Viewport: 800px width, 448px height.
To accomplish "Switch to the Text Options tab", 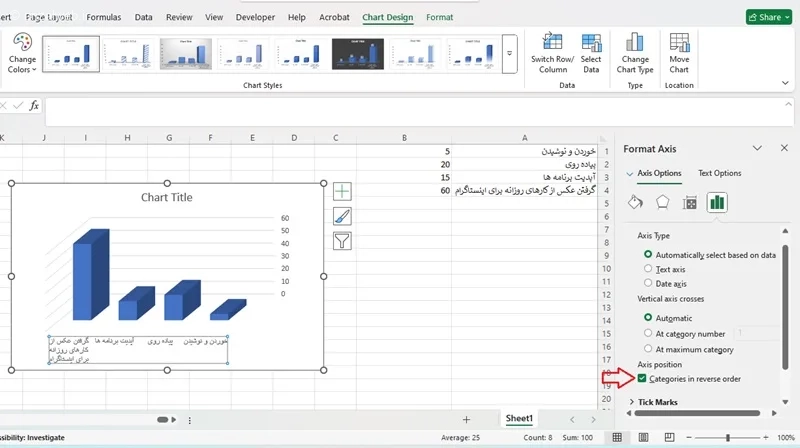I will [x=719, y=173].
